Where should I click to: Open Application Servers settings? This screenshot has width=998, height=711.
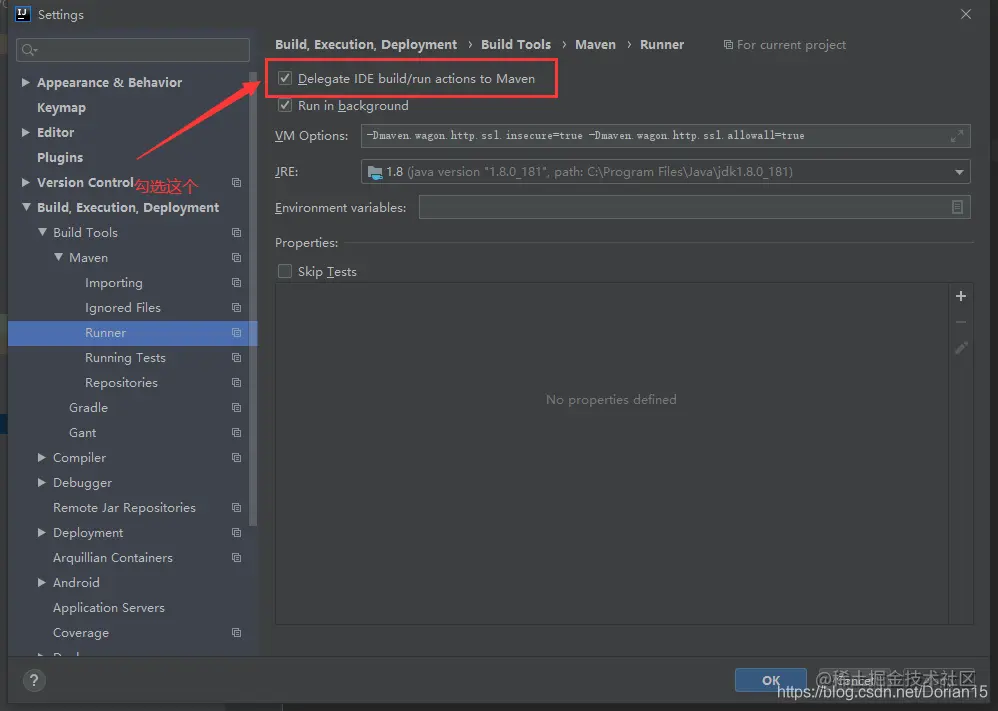tap(109, 607)
